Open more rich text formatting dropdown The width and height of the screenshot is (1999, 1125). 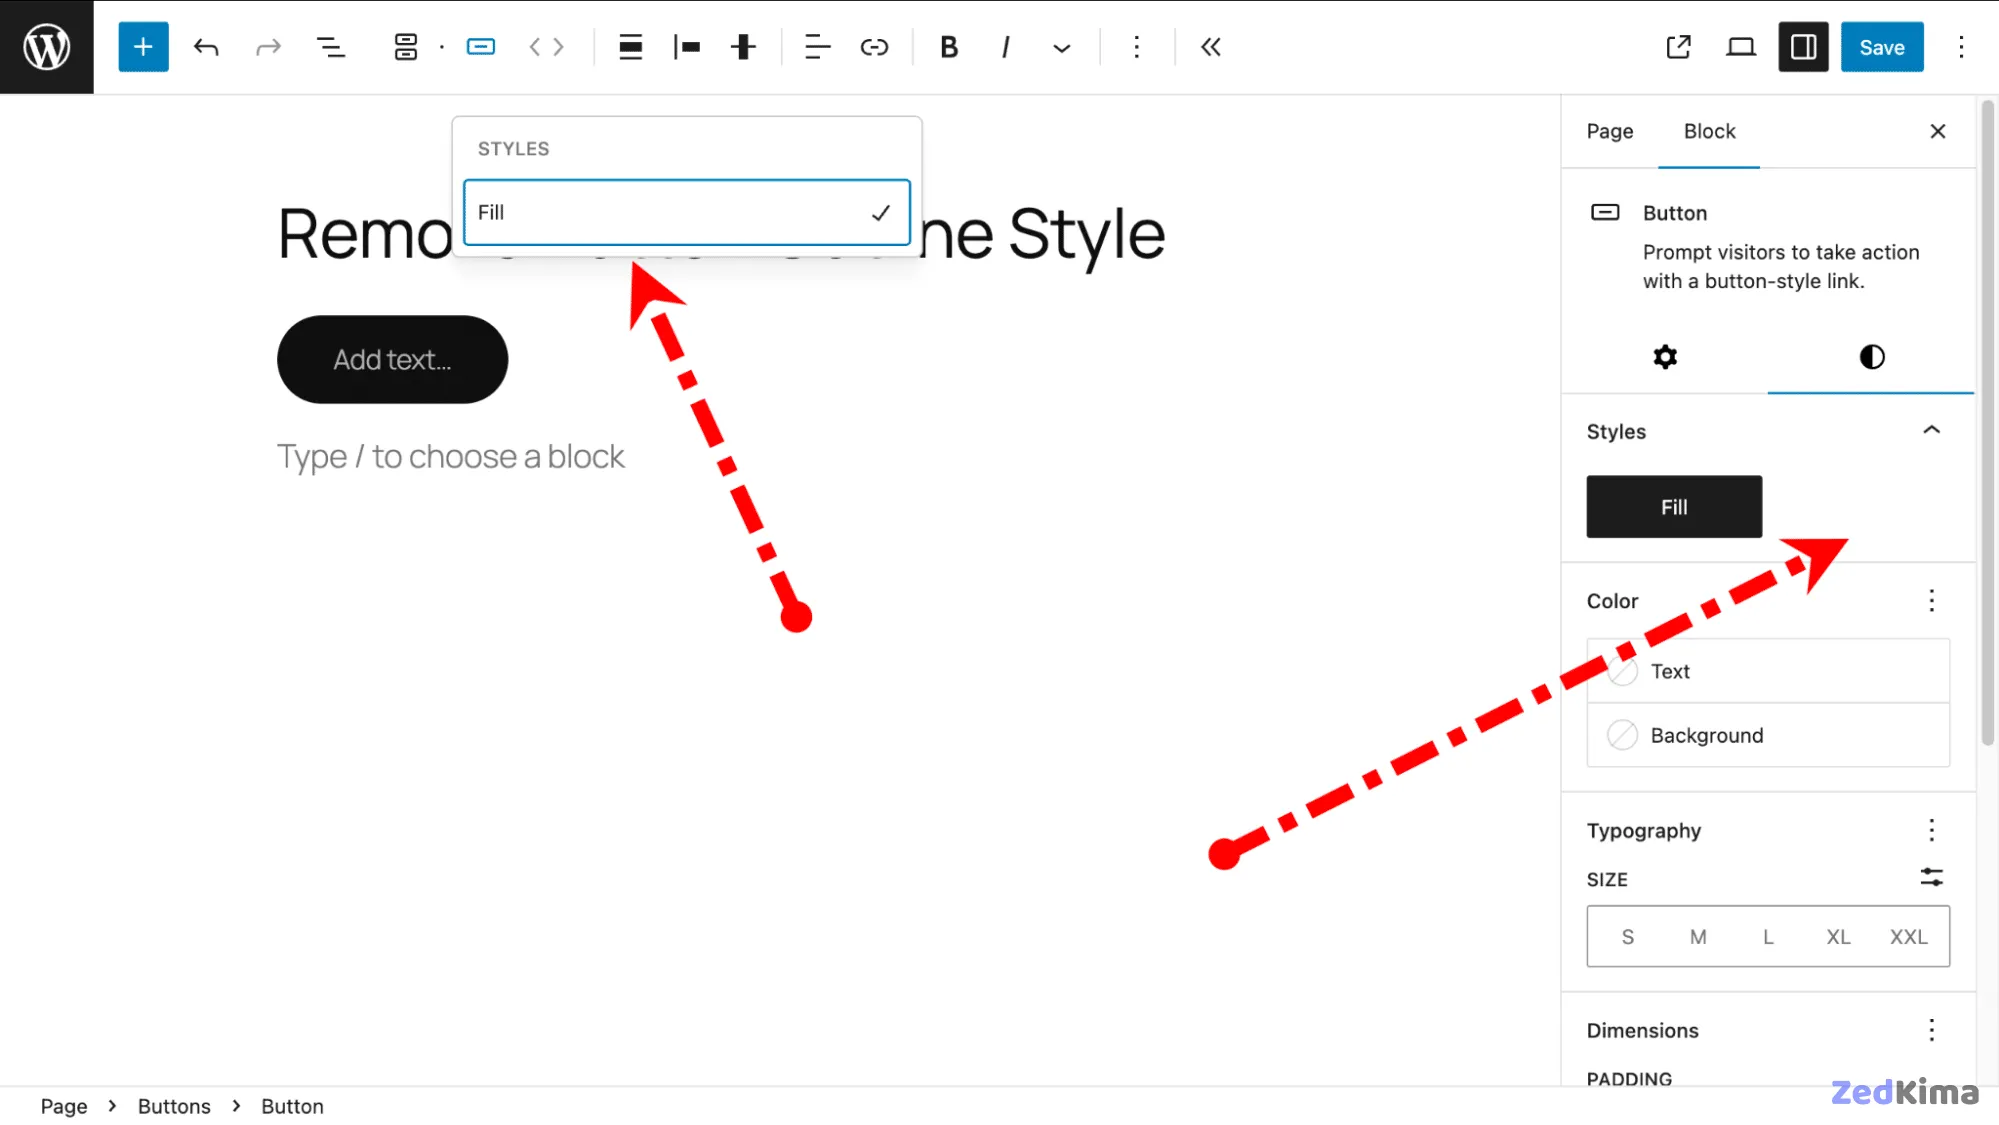1061,46
